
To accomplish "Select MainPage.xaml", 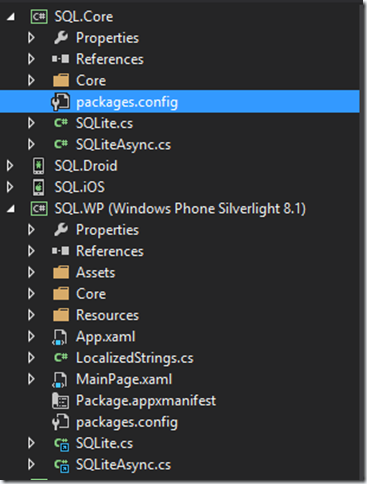I will point(124,379).
